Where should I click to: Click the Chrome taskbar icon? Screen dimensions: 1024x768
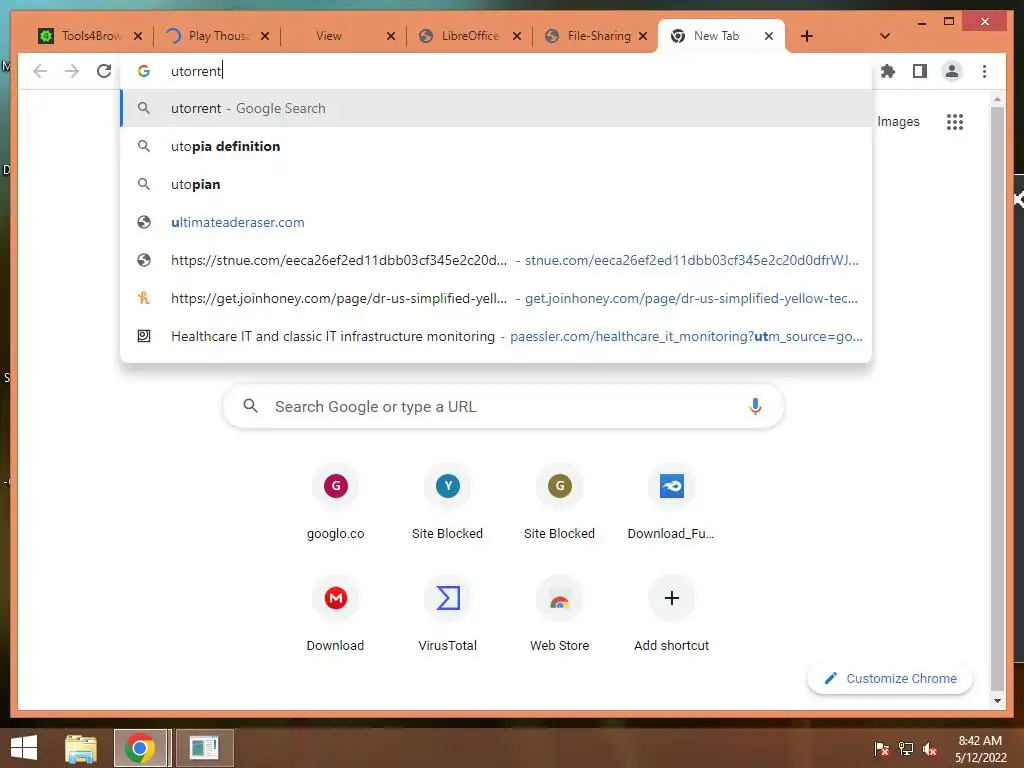click(140, 748)
